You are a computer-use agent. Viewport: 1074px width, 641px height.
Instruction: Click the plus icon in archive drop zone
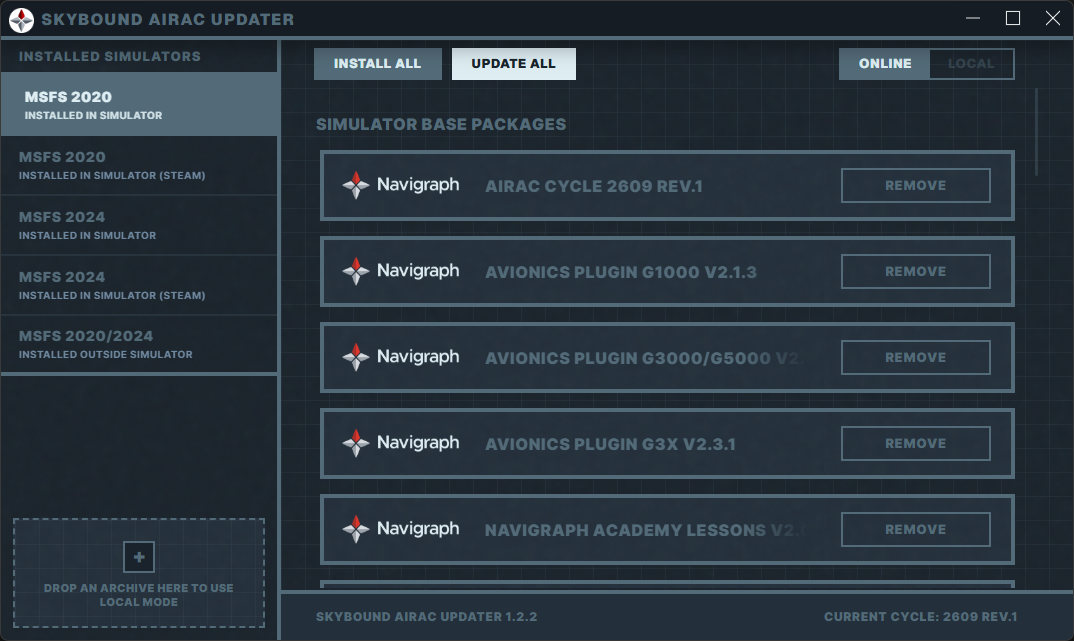139,557
